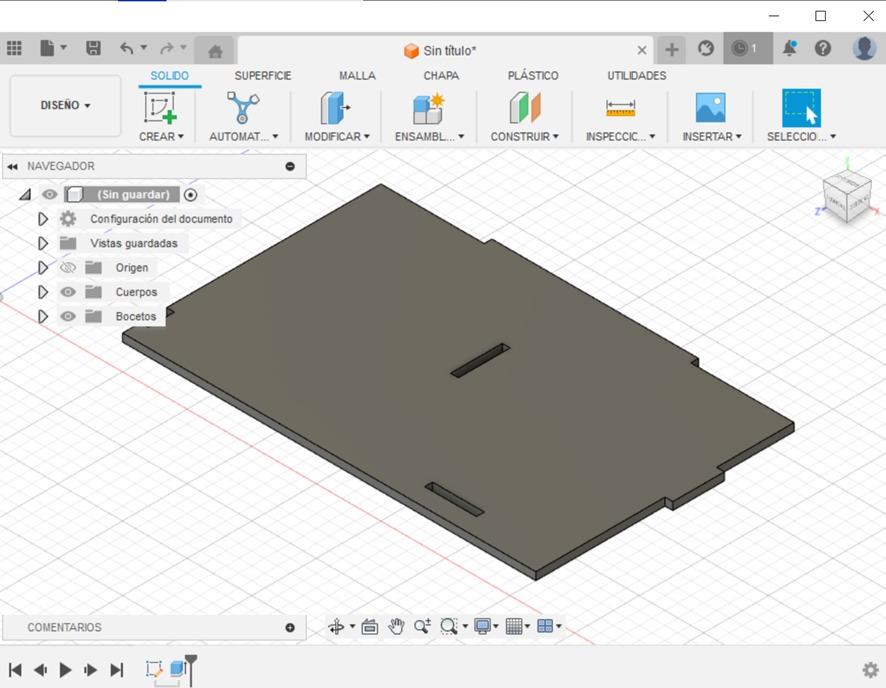Image resolution: width=886 pixels, height=688 pixels.
Task: Expand the Origen folder
Action: tap(42, 267)
